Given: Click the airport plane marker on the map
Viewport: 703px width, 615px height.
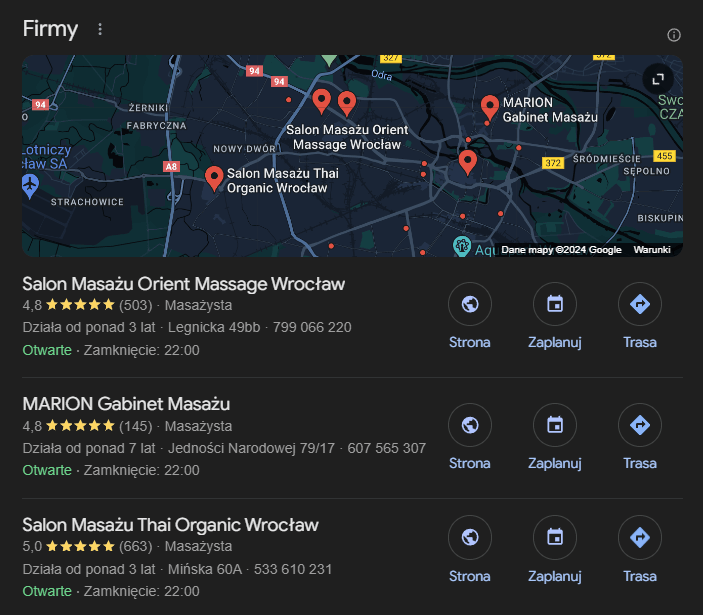Looking at the screenshot, I should click(x=30, y=186).
